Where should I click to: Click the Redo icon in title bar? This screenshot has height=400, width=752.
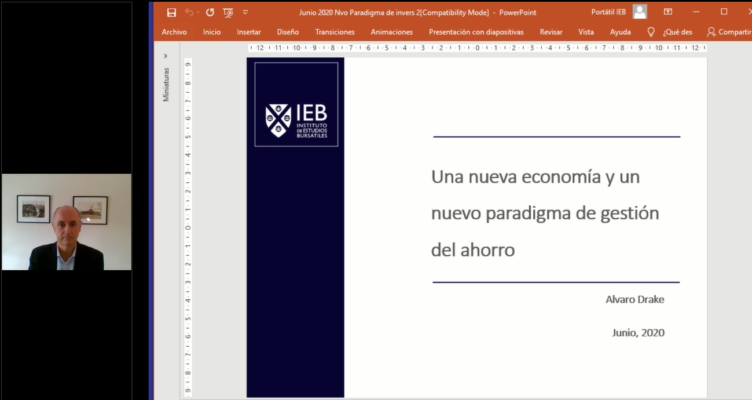point(209,12)
